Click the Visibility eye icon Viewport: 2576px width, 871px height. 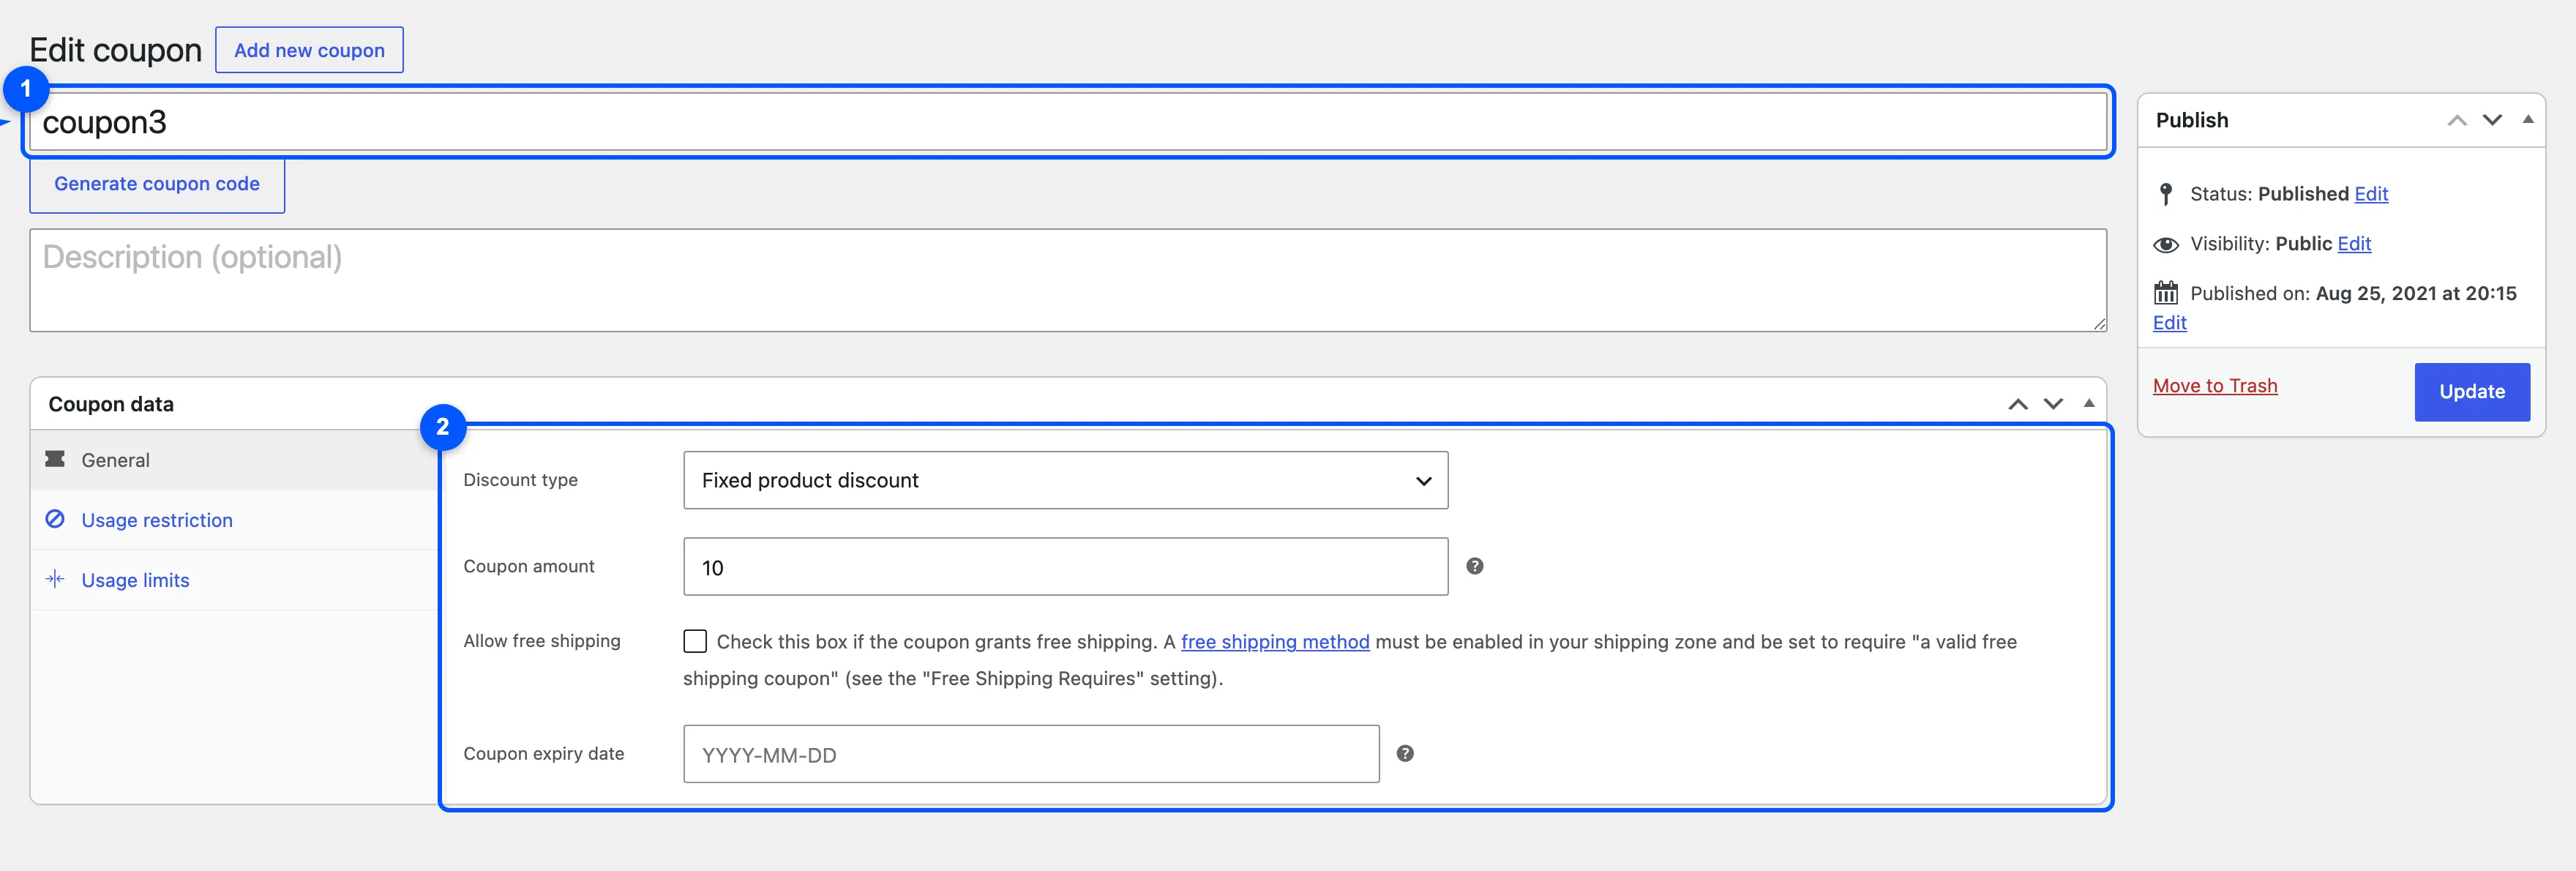2166,245
